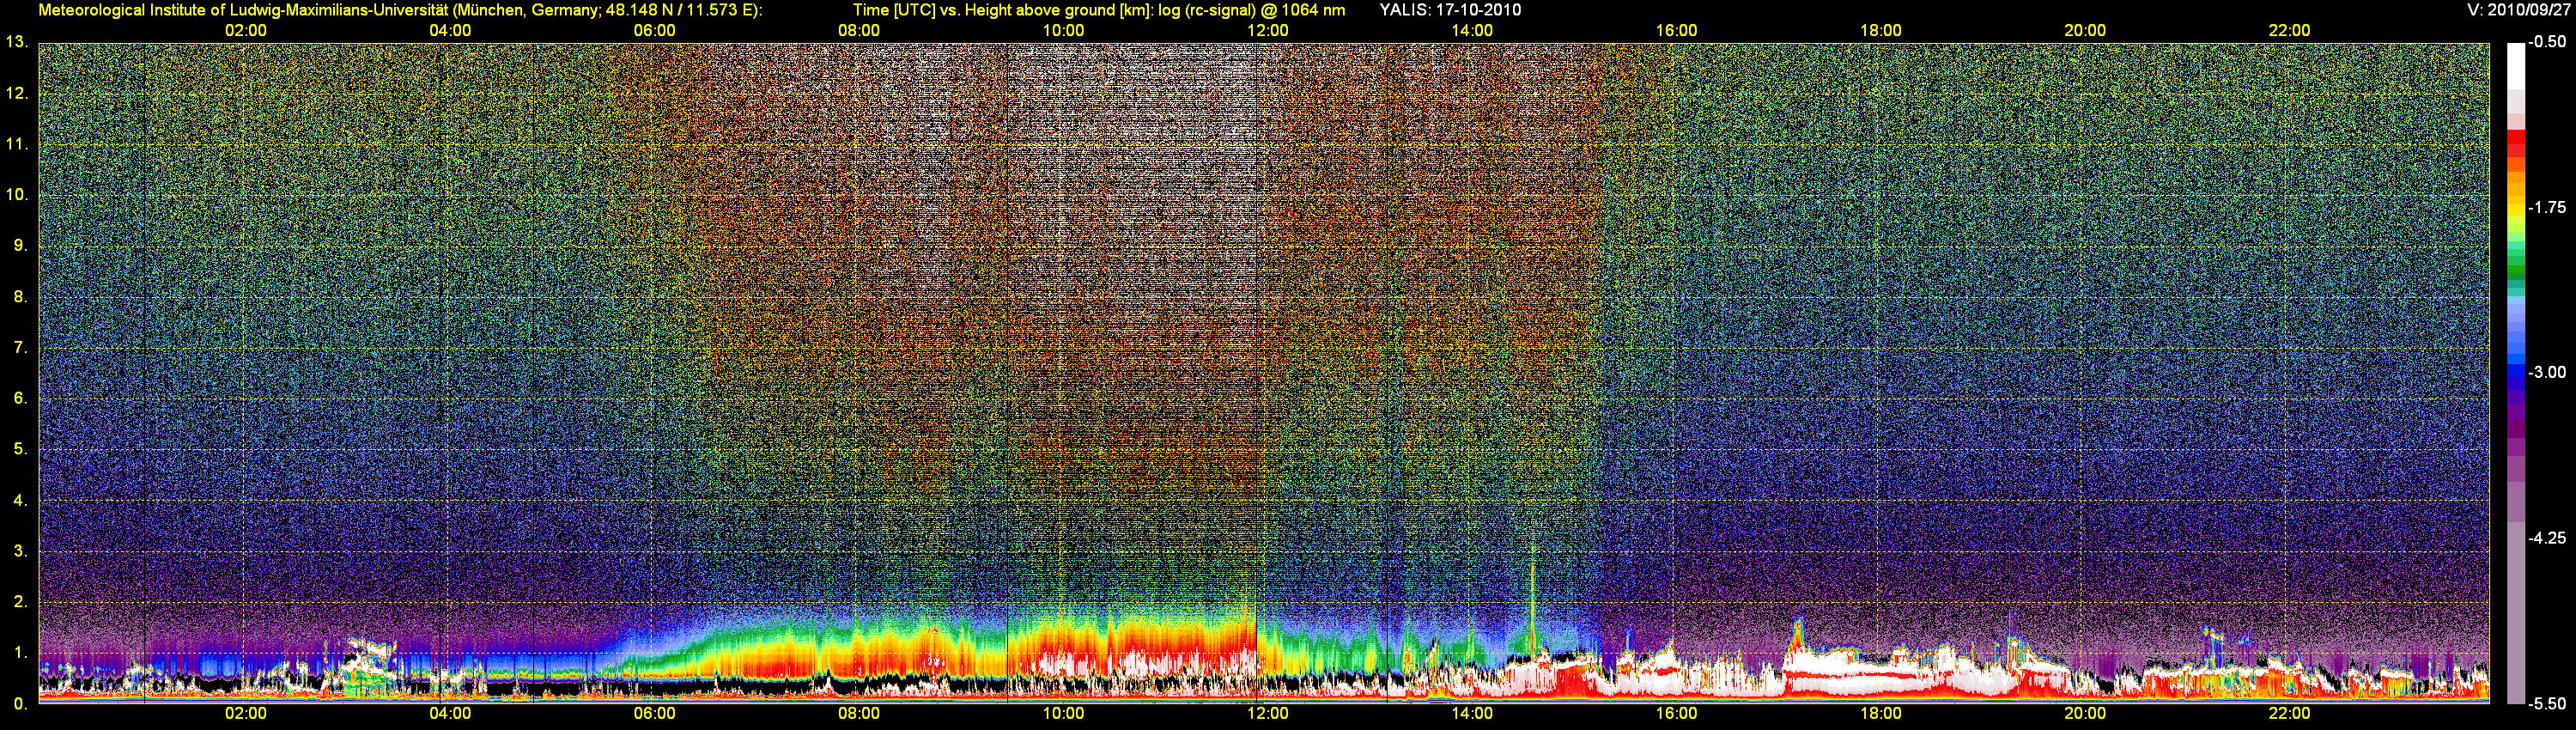Pick the 4. km height axis label

point(20,500)
